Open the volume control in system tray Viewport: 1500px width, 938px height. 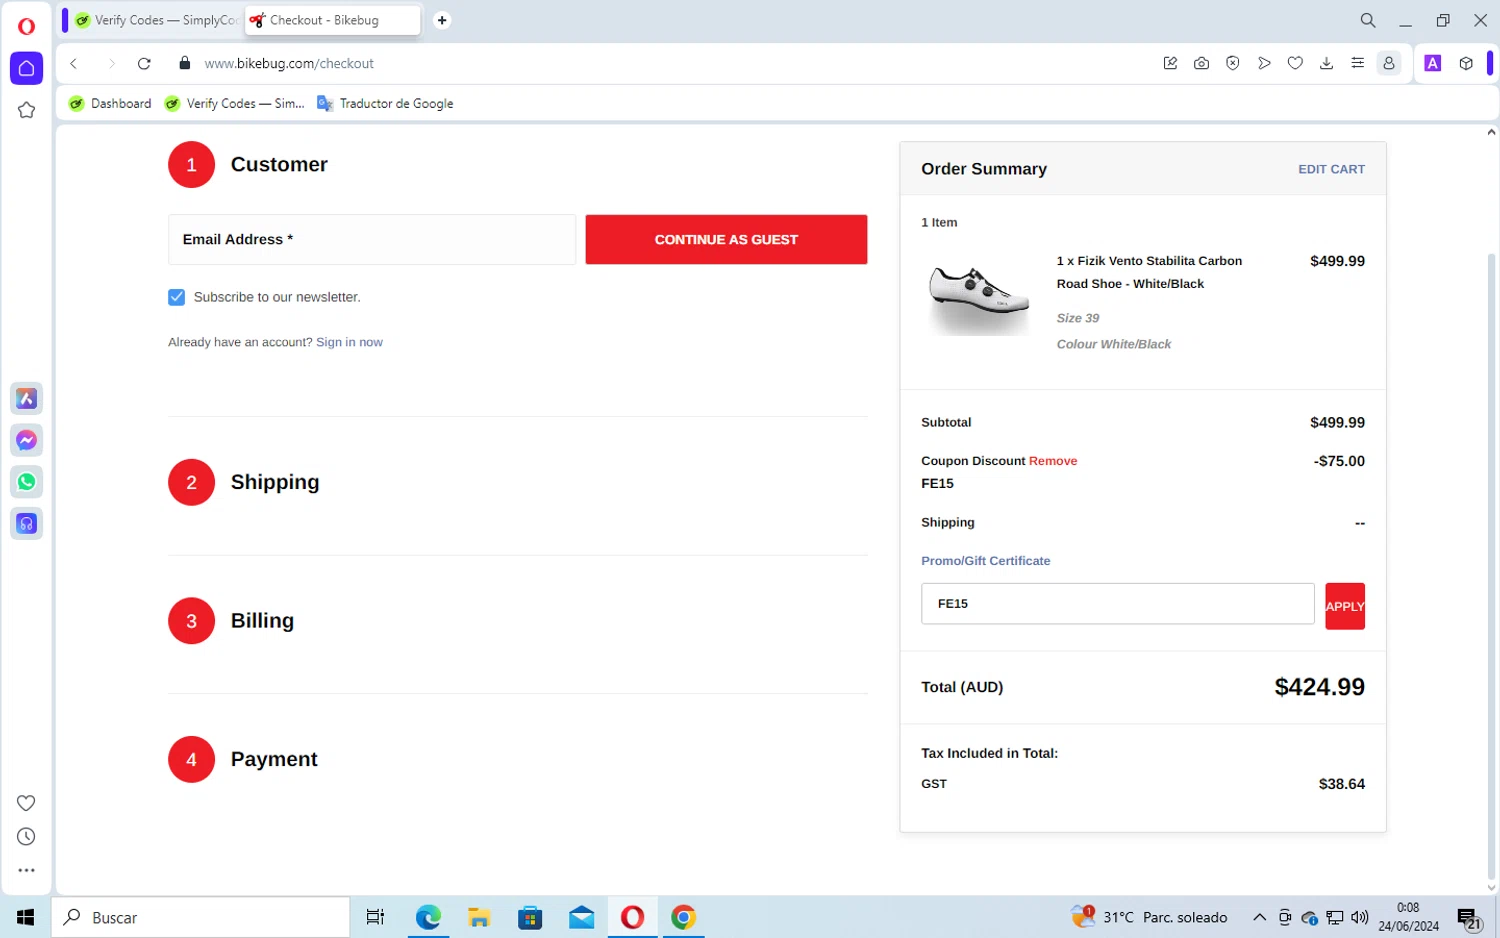(1359, 917)
